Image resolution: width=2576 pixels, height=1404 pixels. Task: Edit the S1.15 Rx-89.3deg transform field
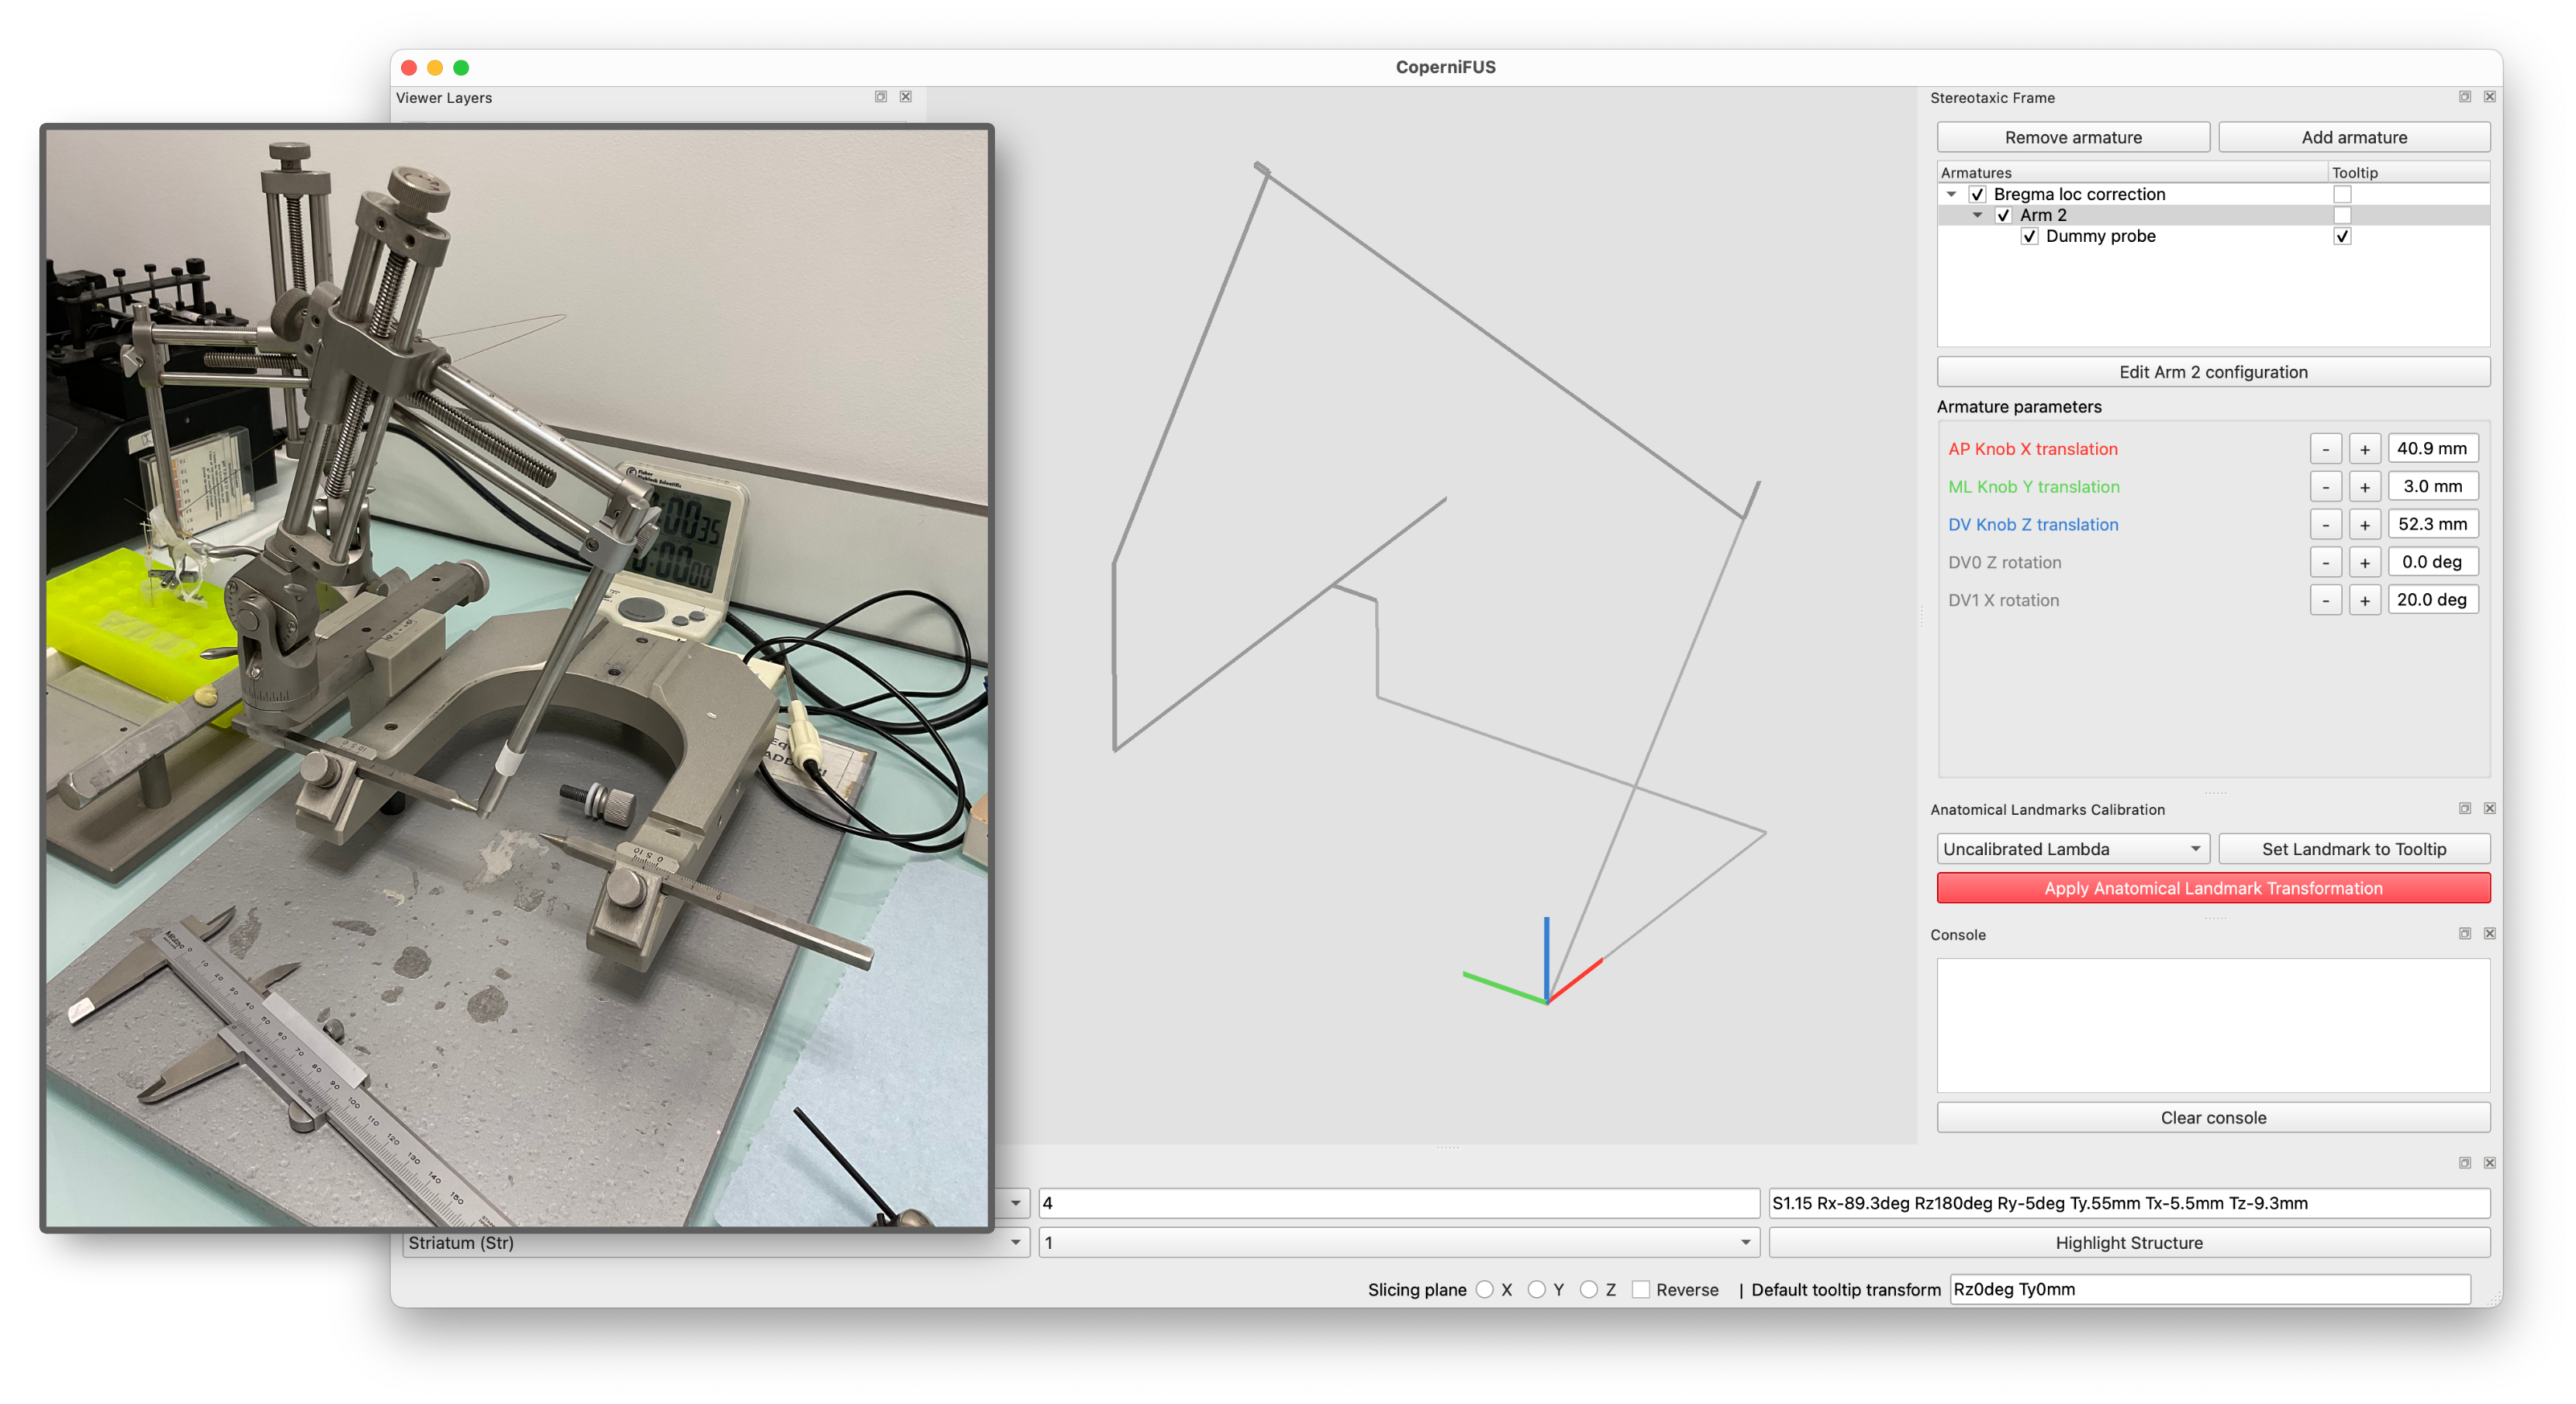pyautogui.click(x=2128, y=1204)
